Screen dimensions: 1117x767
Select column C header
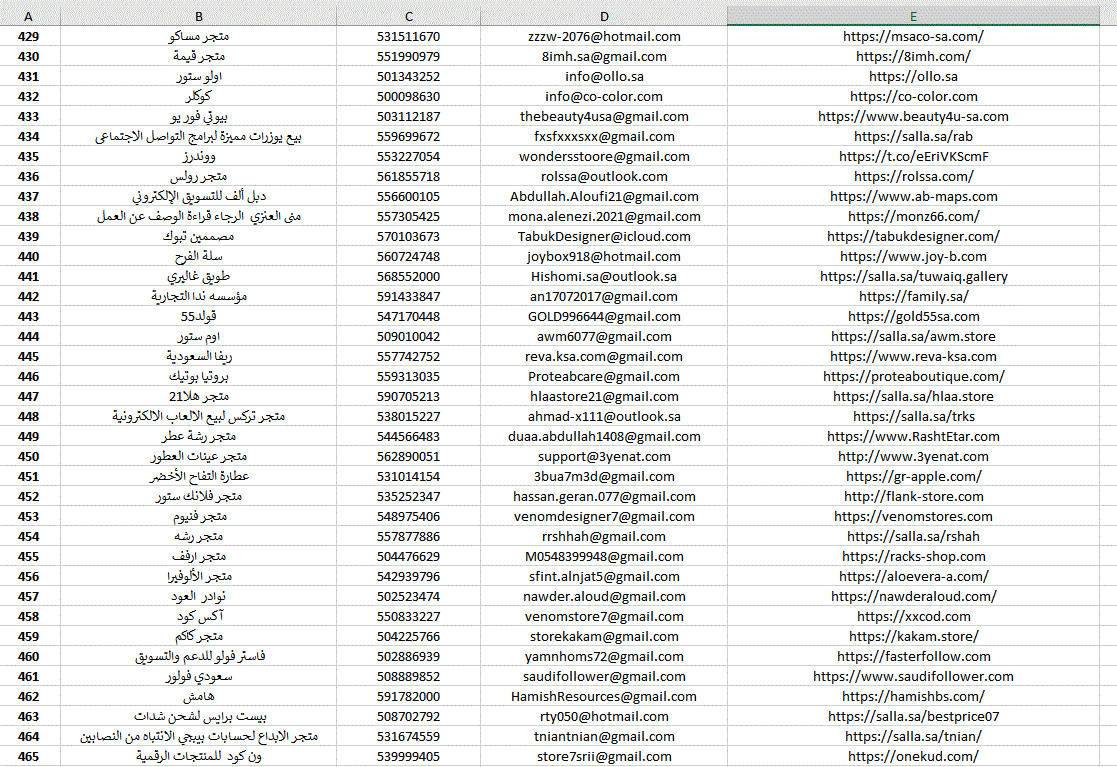pyautogui.click(x=408, y=16)
